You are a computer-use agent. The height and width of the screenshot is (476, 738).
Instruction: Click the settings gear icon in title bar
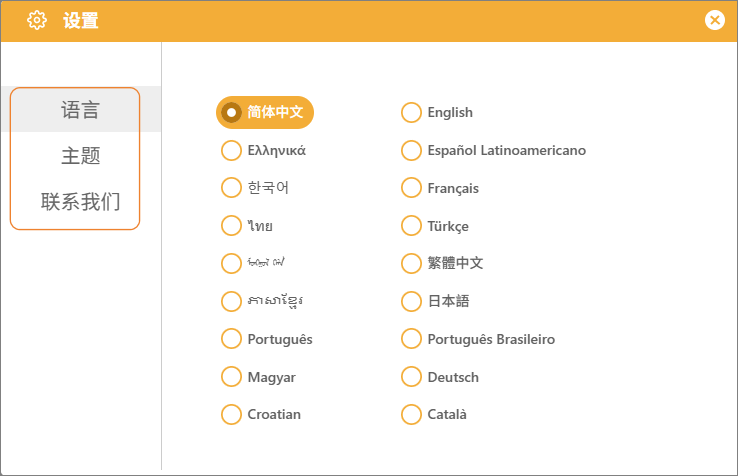click(x=37, y=20)
